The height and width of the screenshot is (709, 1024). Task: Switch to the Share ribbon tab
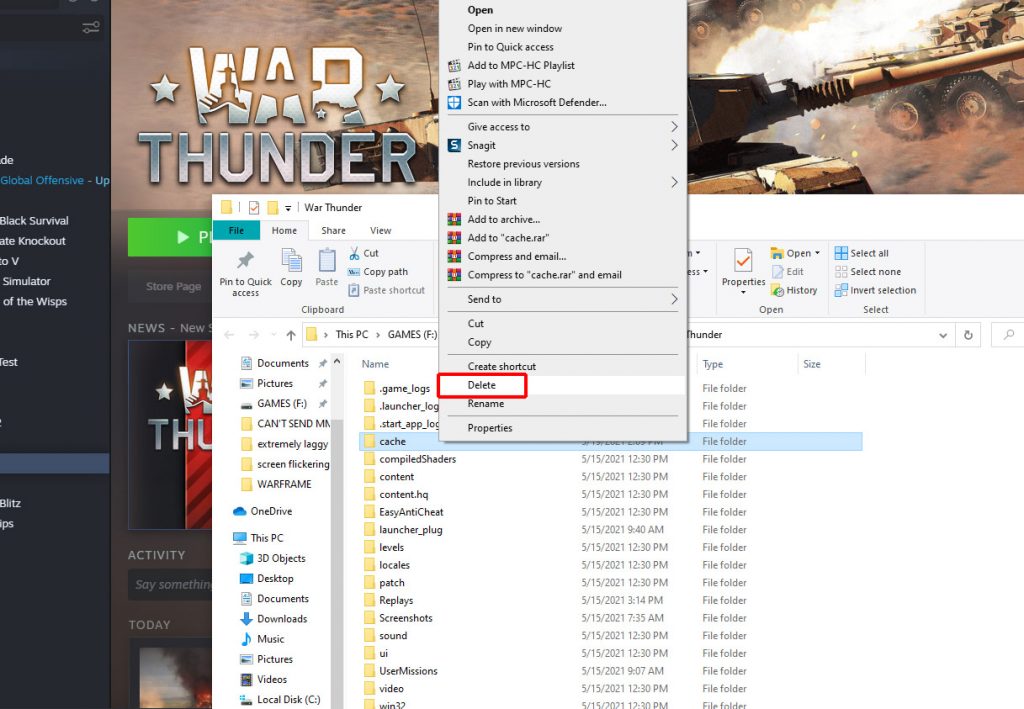pos(333,230)
